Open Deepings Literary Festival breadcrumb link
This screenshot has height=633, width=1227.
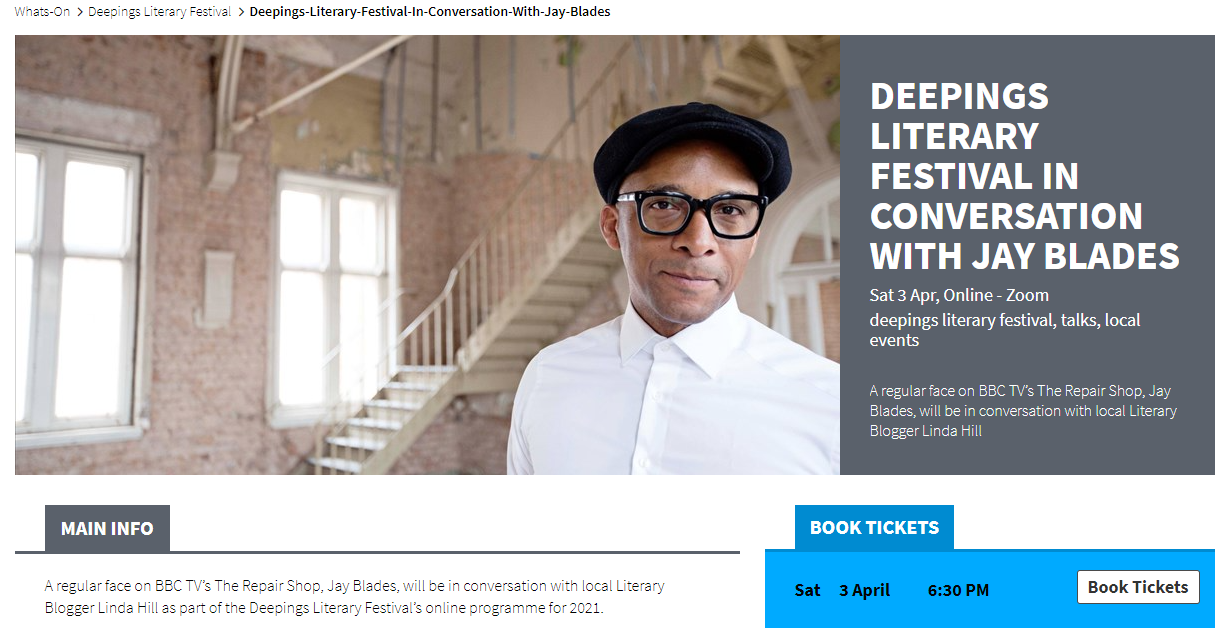[x=159, y=12]
